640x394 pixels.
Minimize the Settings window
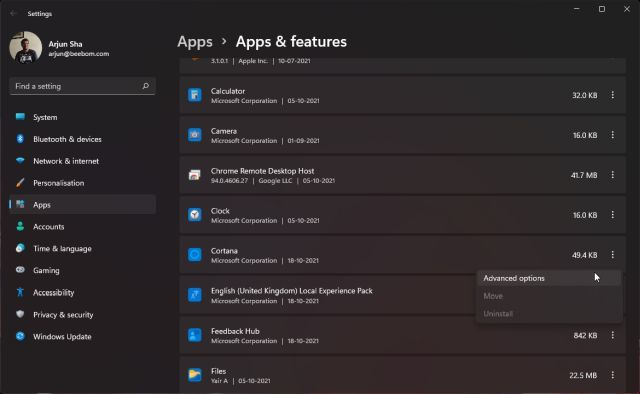576,9
